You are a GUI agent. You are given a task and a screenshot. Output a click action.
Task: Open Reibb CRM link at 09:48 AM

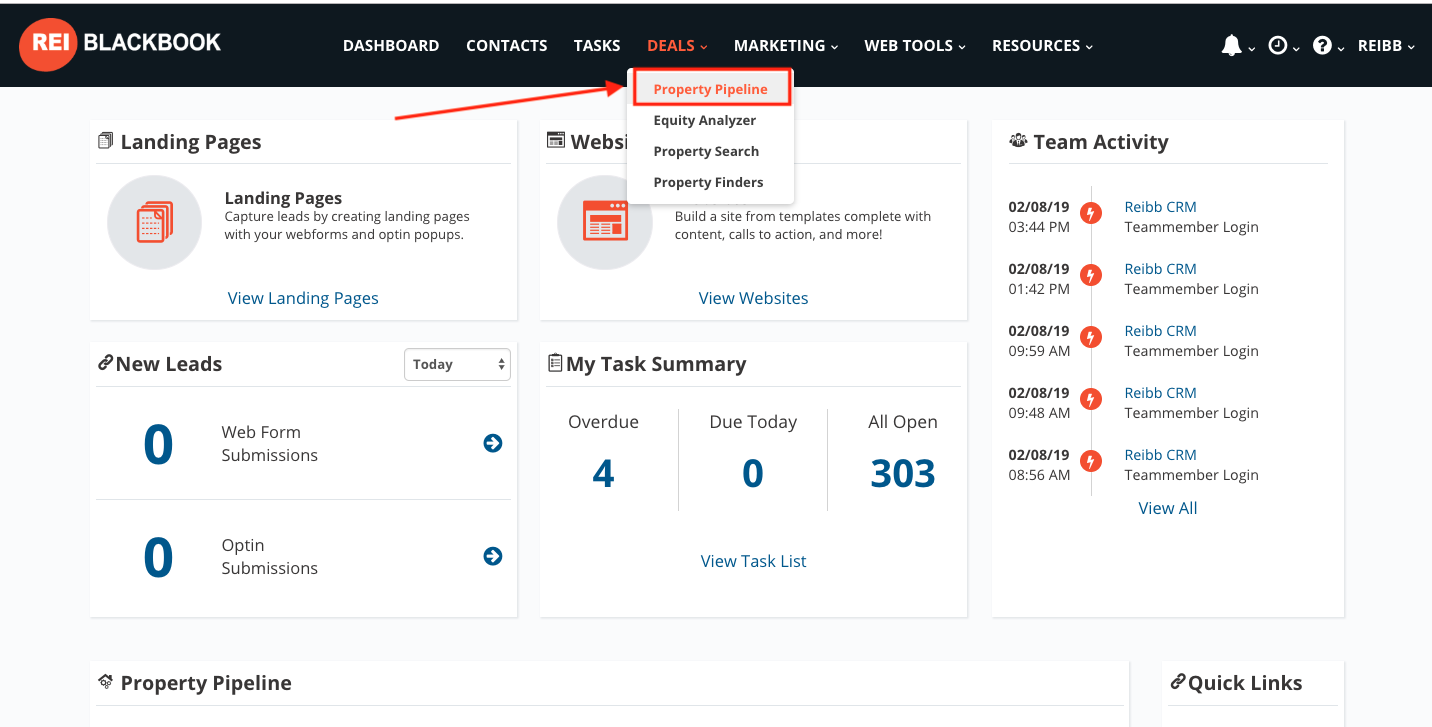[x=1160, y=393]
